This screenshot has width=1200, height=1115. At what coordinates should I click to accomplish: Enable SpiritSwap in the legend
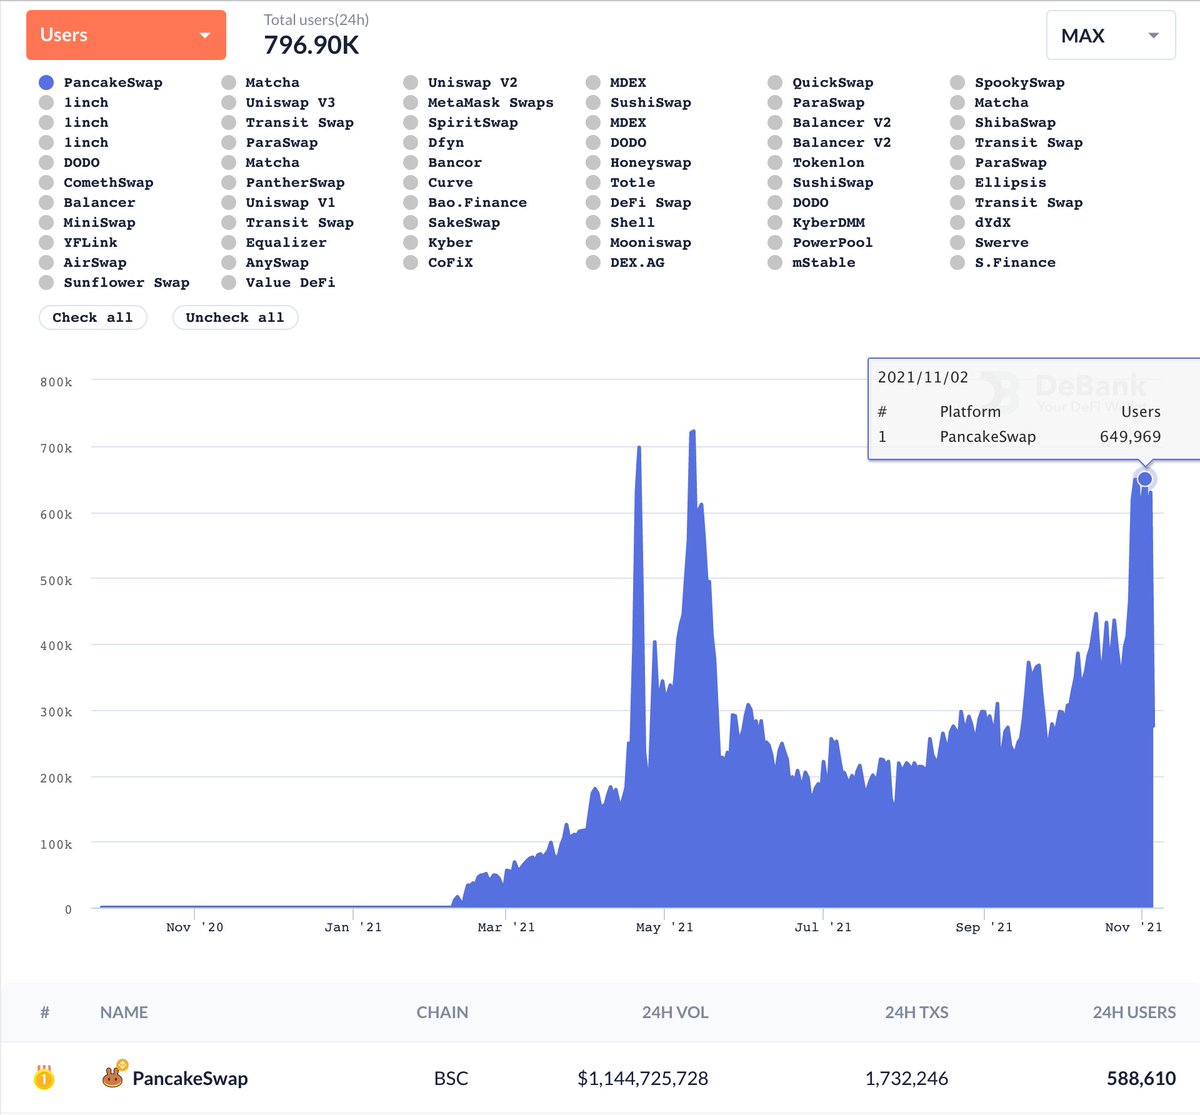click(460, 123)
